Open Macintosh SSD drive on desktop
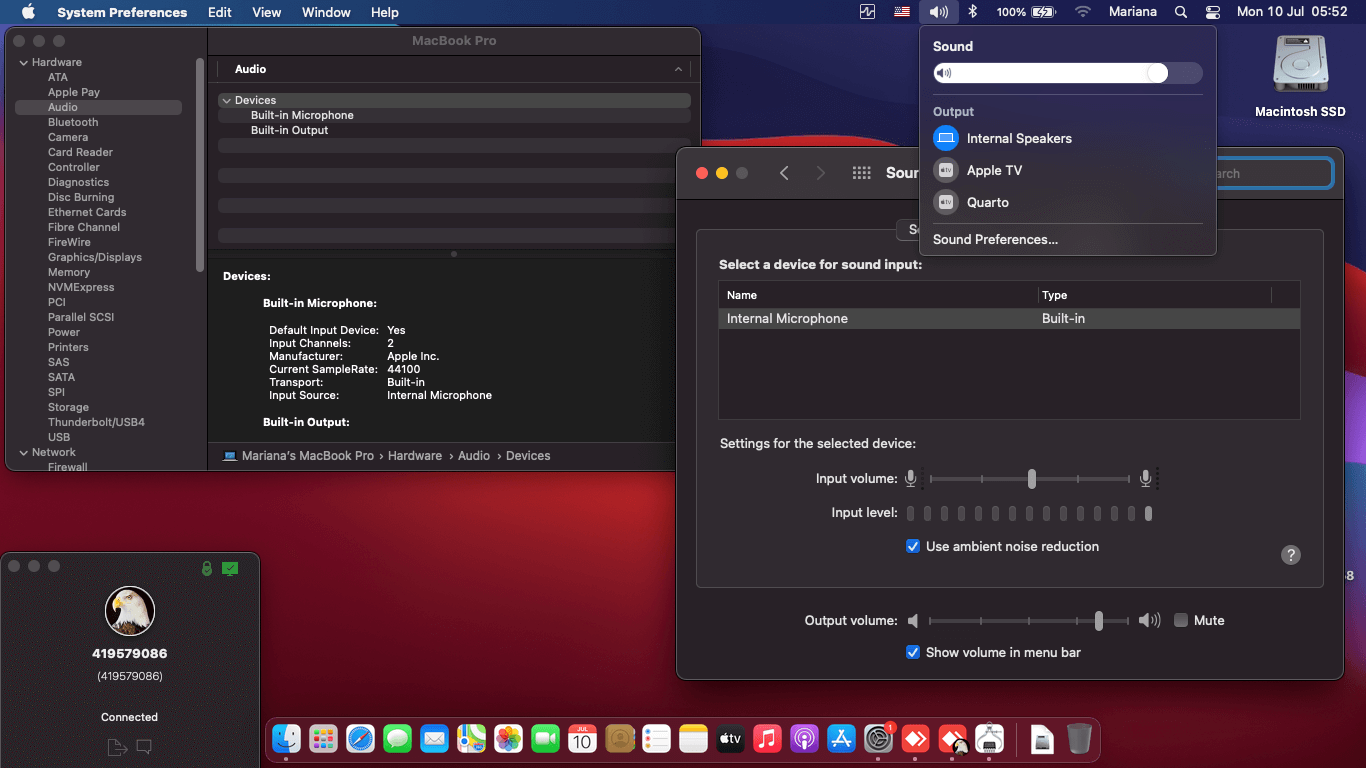The height and width of the screenshot is (768, 1366). pos(1300,77)
